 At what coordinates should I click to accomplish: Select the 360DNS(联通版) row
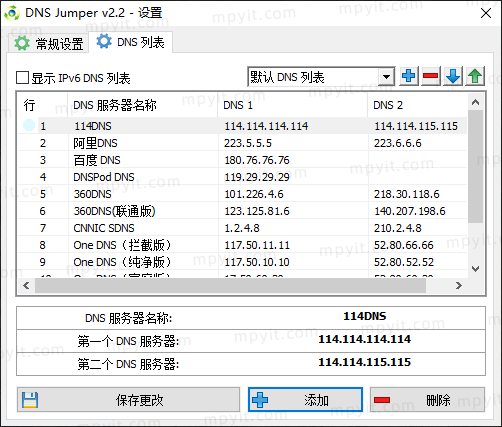pos(242,211)
